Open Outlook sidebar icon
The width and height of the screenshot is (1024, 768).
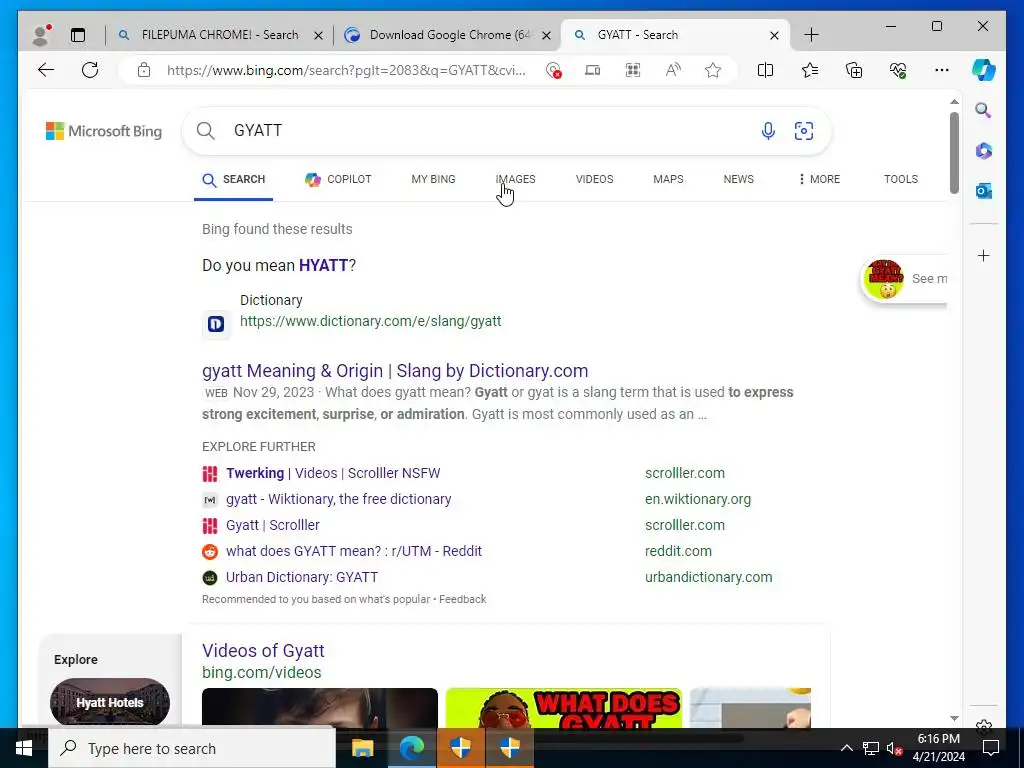tap(984, 191)
